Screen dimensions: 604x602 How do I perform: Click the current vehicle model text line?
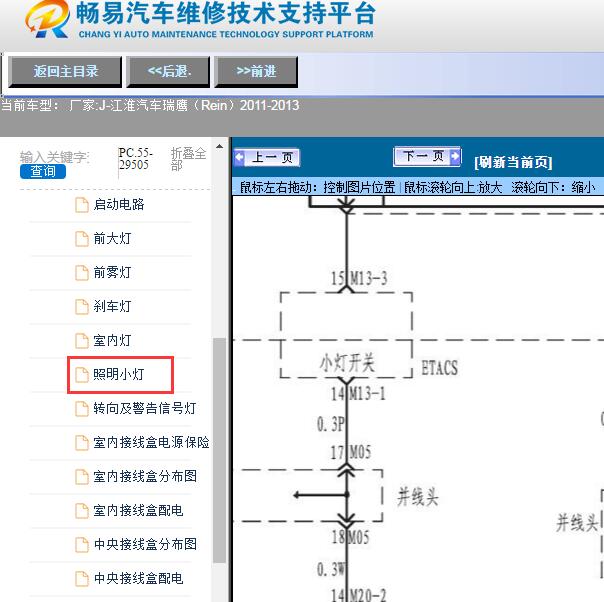[150, 105]
